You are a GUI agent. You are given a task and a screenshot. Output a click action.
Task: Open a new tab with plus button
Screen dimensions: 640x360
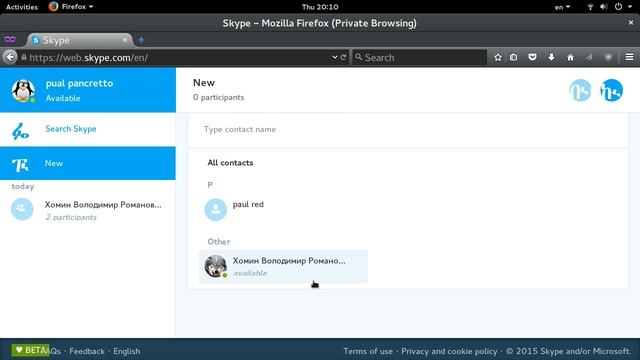(x=141, y=40)
